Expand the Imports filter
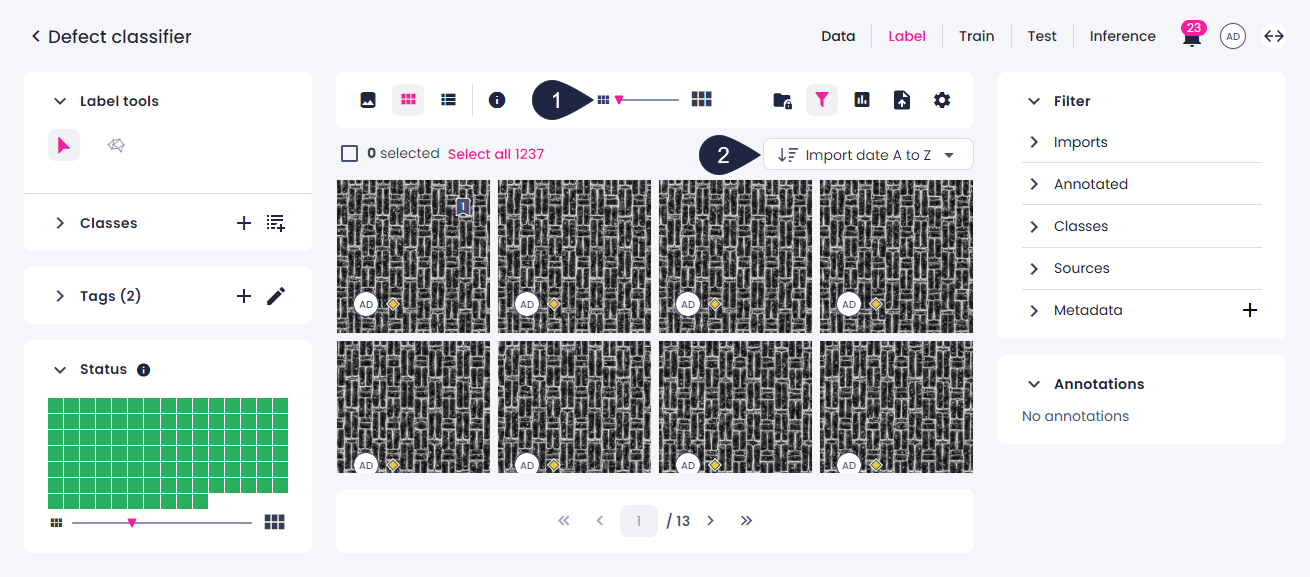The height and width of the screenshot is (577, 1310). (x=1034, y=142)
